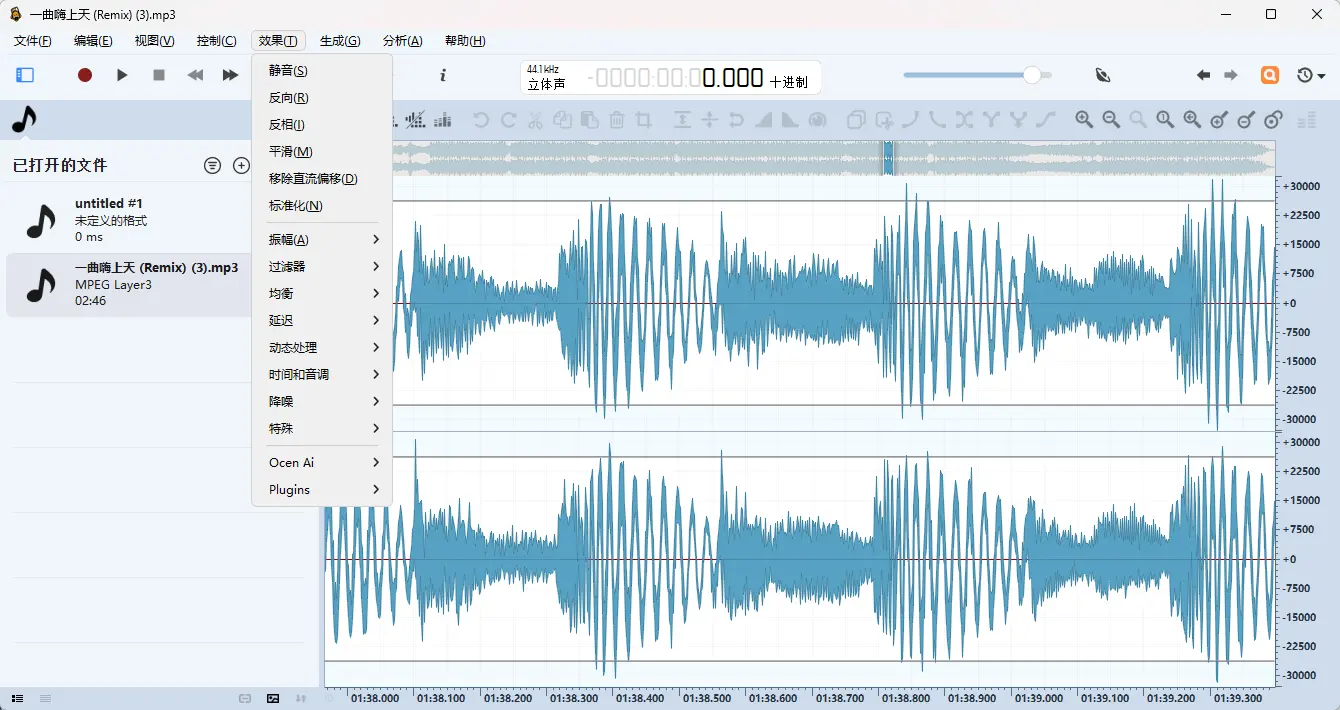Screen dimensions: 1340x710
Task: Toggle the image view icon in status bar
Action: click(x=273, y=698)
